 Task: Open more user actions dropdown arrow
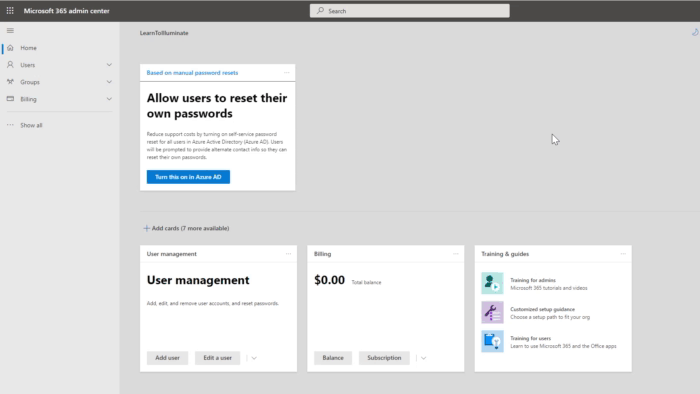tap(254, 358)
